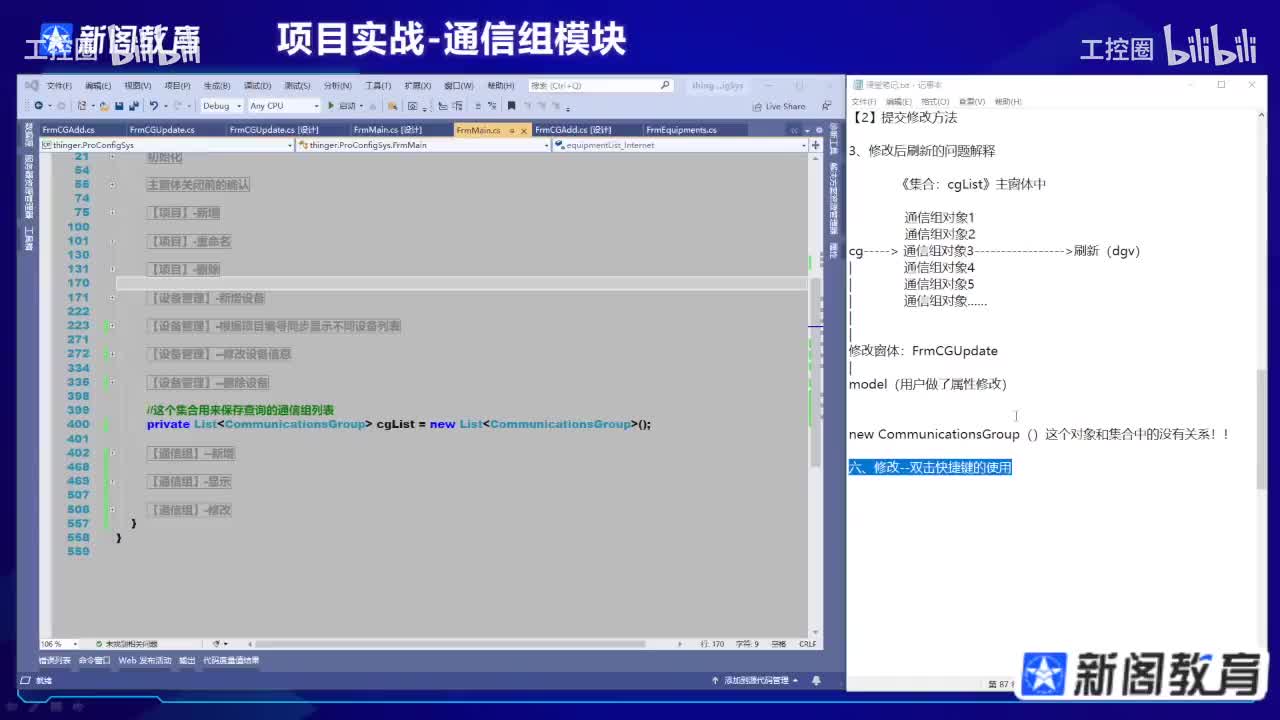
Task: Click the text 修改窗体：FrmCGUpdate in Notepad
Action: 923,351
